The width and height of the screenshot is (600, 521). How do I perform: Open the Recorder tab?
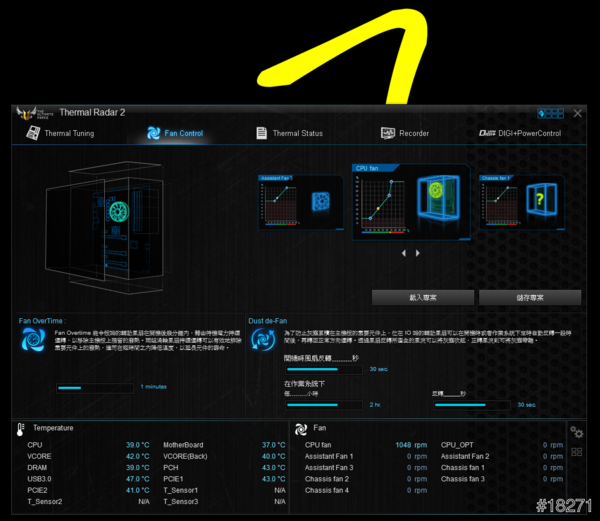click(405, 133)
